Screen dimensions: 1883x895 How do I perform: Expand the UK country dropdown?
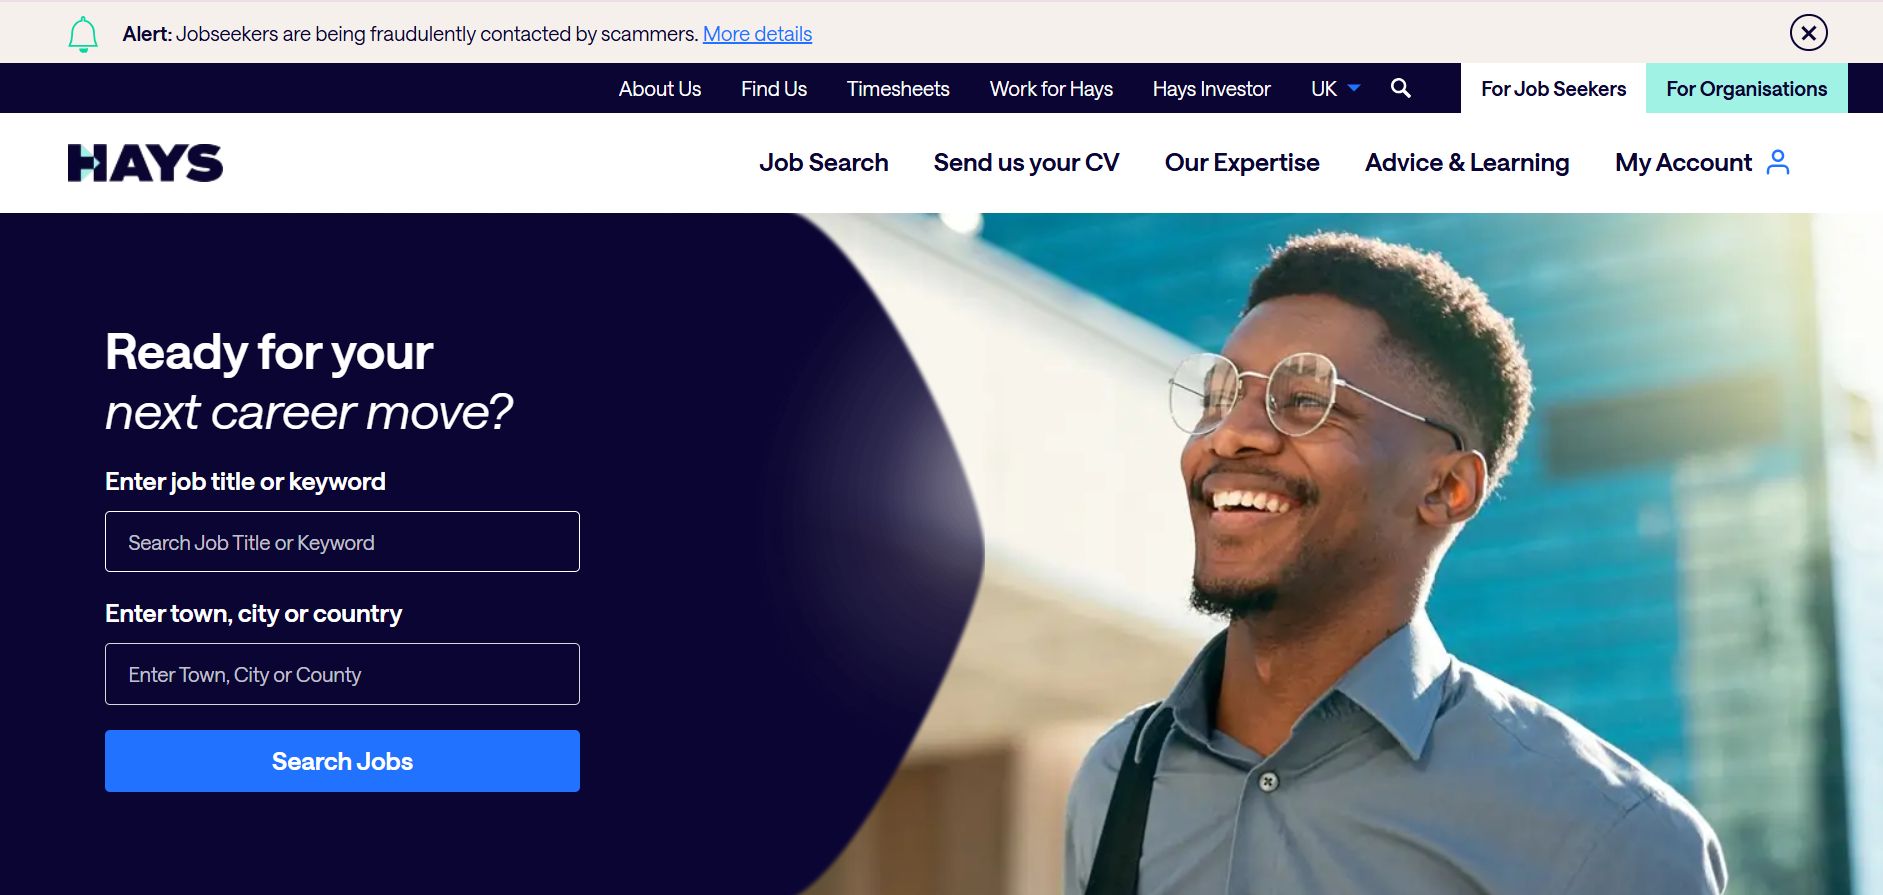tap(1335, 89)
